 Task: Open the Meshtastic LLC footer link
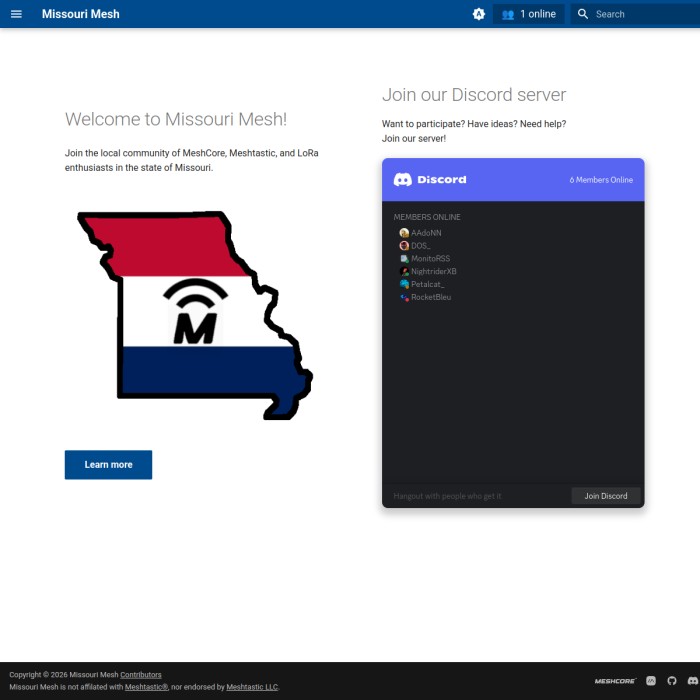[x=252, y=687]
